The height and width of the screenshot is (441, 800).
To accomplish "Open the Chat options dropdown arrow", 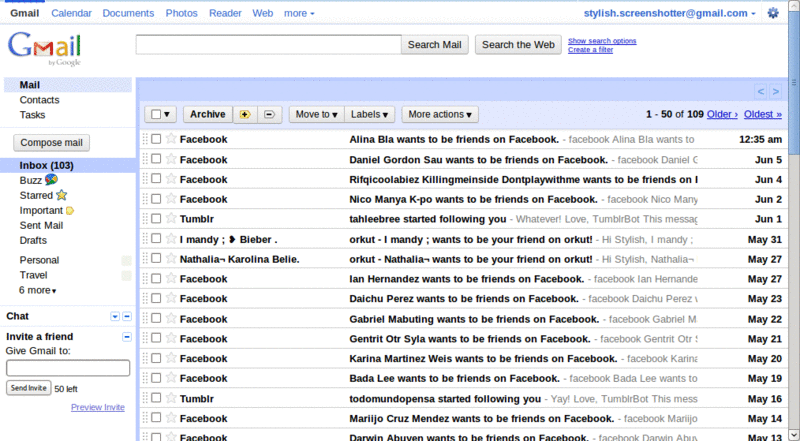I will tap(115, 316).
